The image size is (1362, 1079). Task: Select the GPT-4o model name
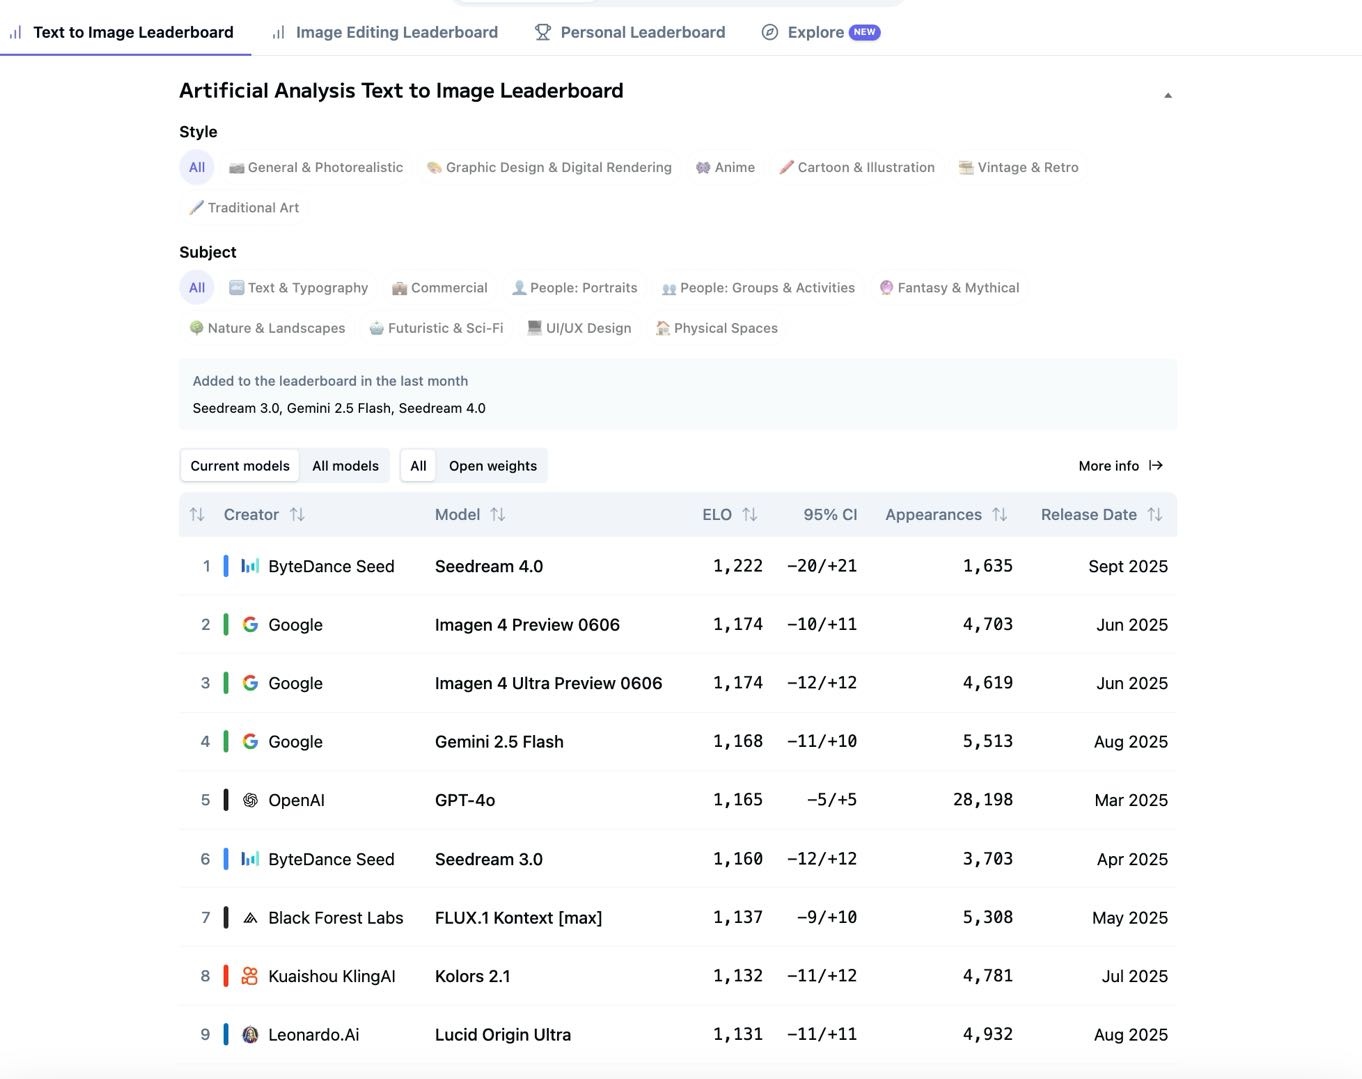(465, 800)
